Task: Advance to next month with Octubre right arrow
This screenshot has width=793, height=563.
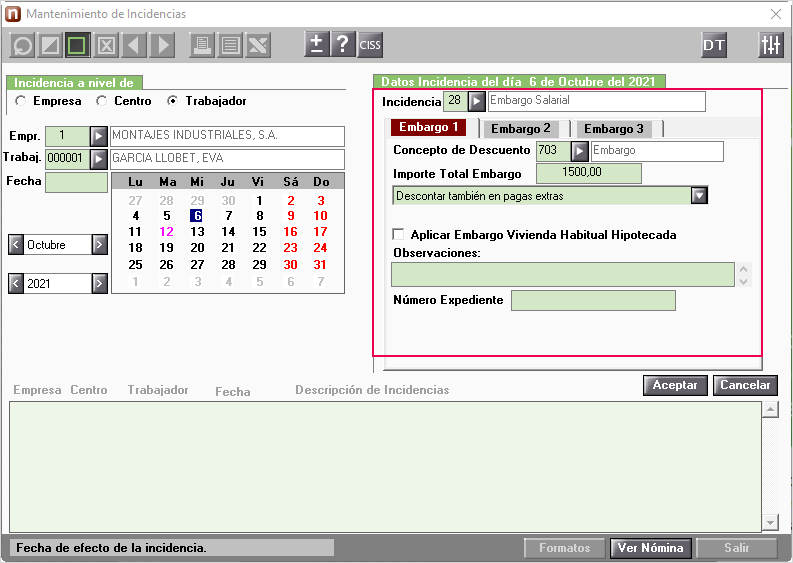Action: click(x=100, y=245)
